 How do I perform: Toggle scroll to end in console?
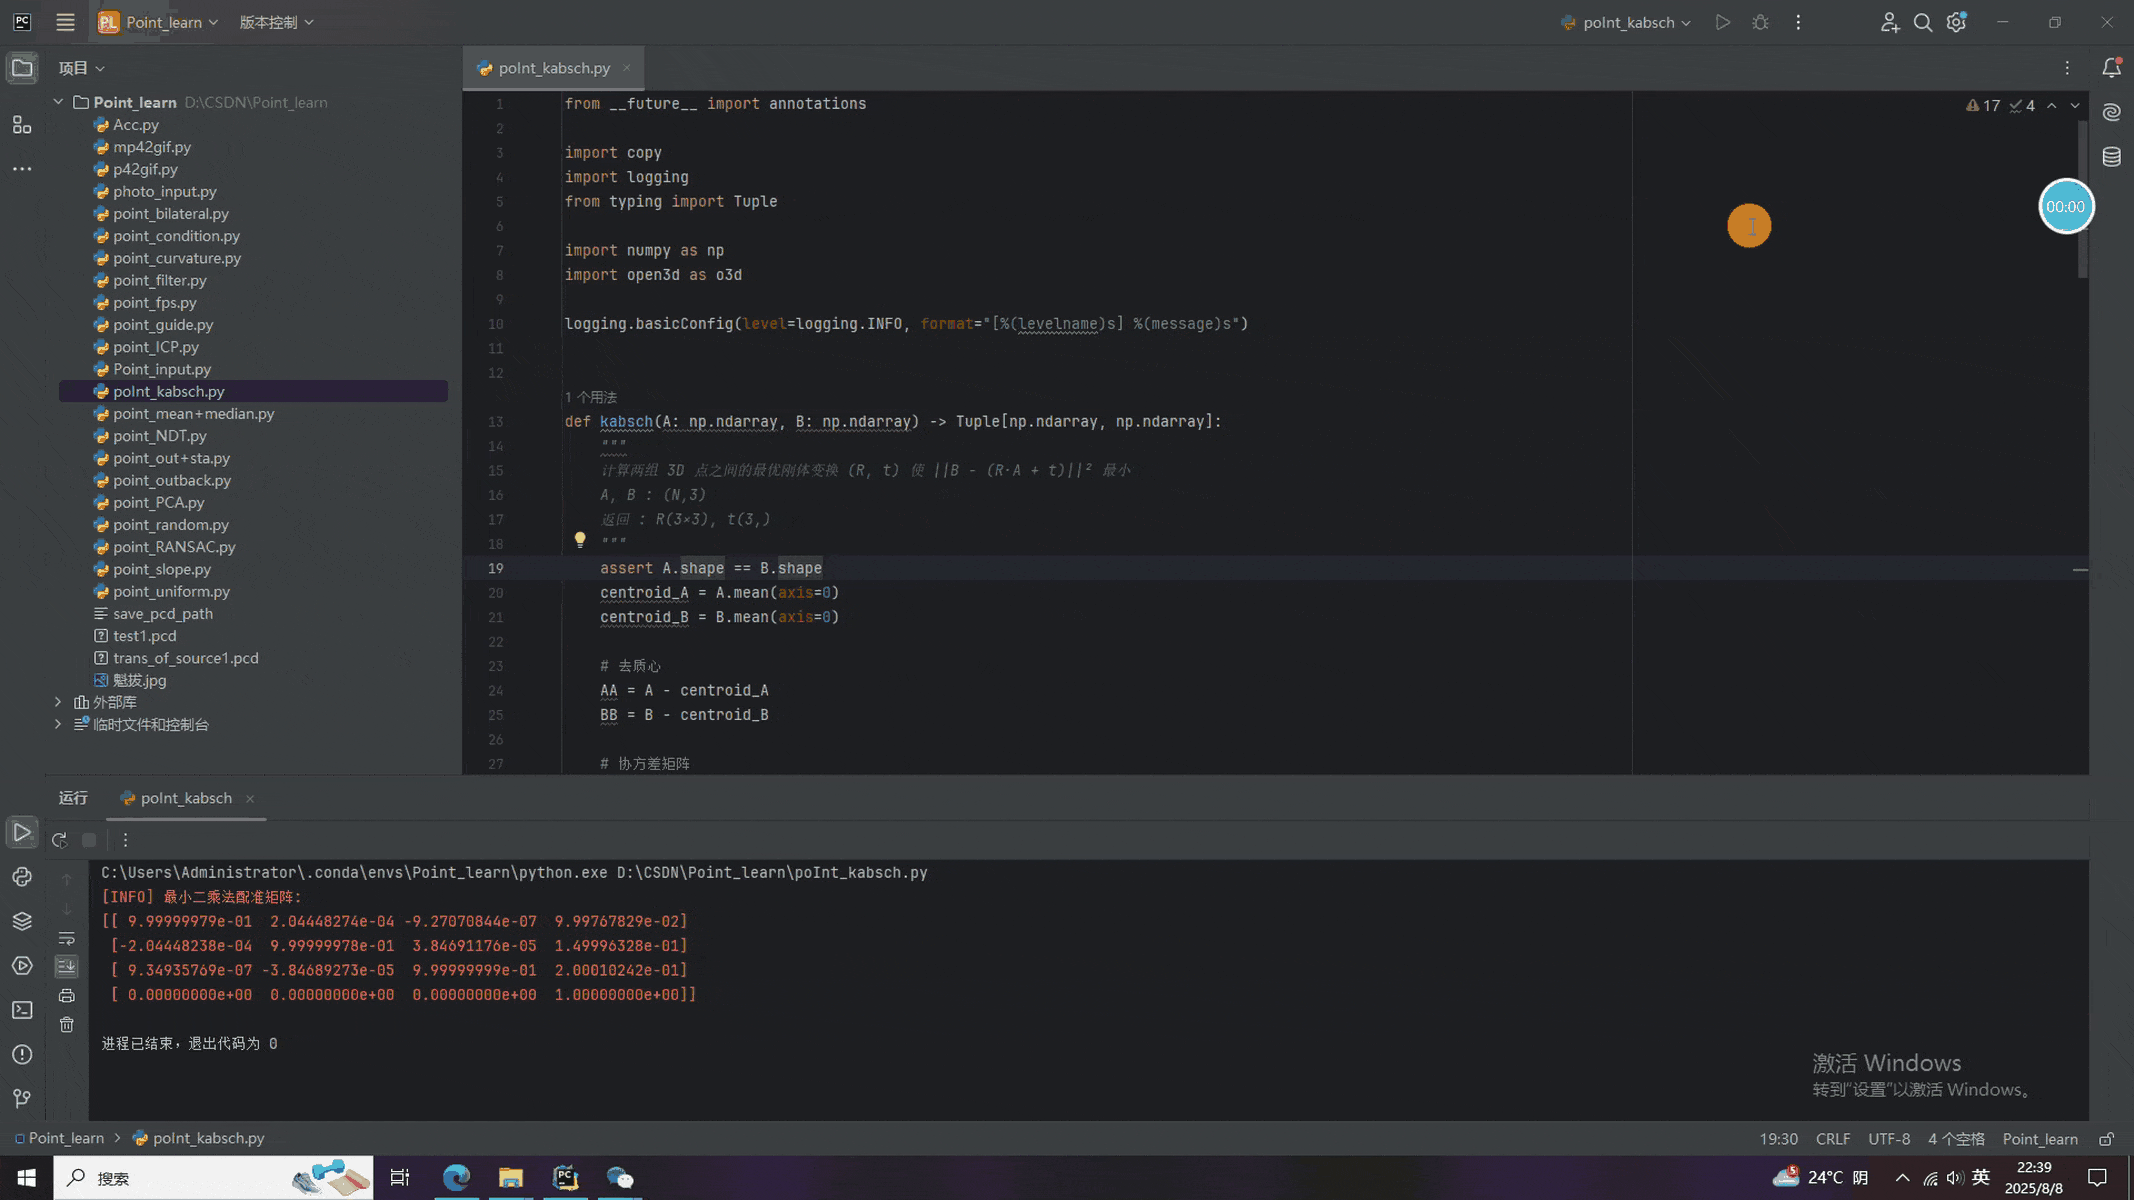point(67,966)
